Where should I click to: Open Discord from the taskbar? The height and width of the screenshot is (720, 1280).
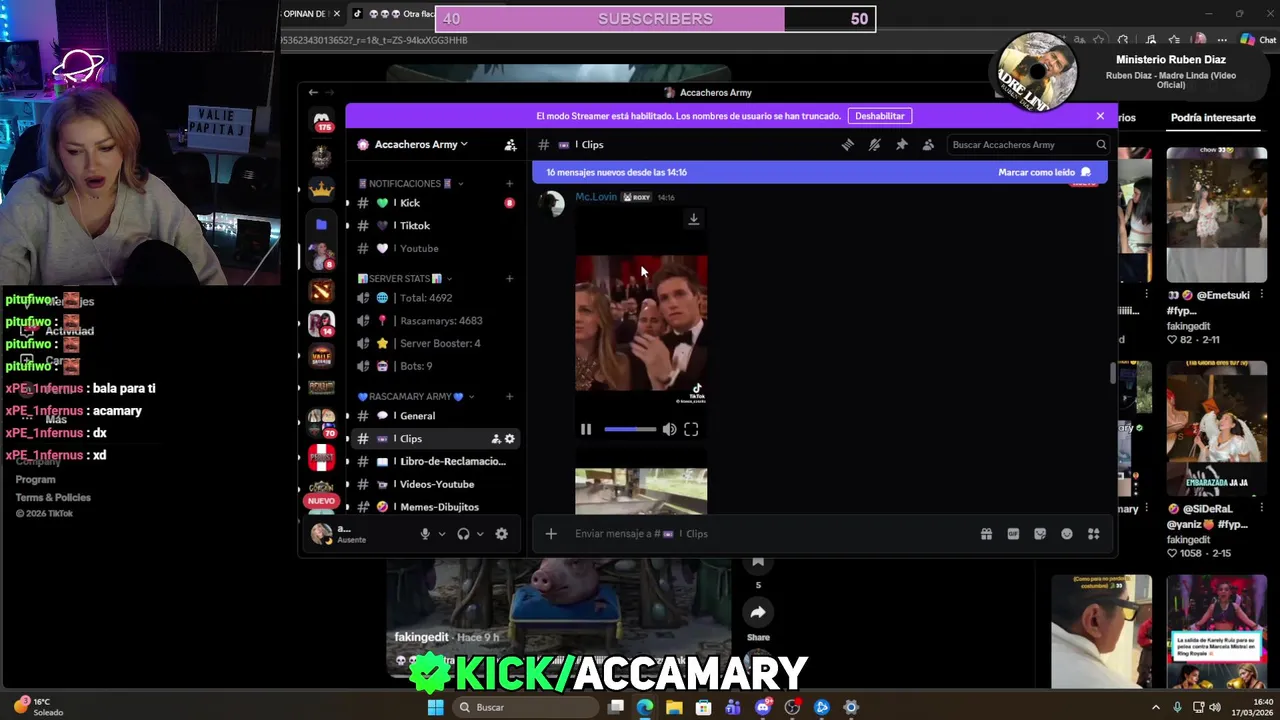(x=763, y=707)
